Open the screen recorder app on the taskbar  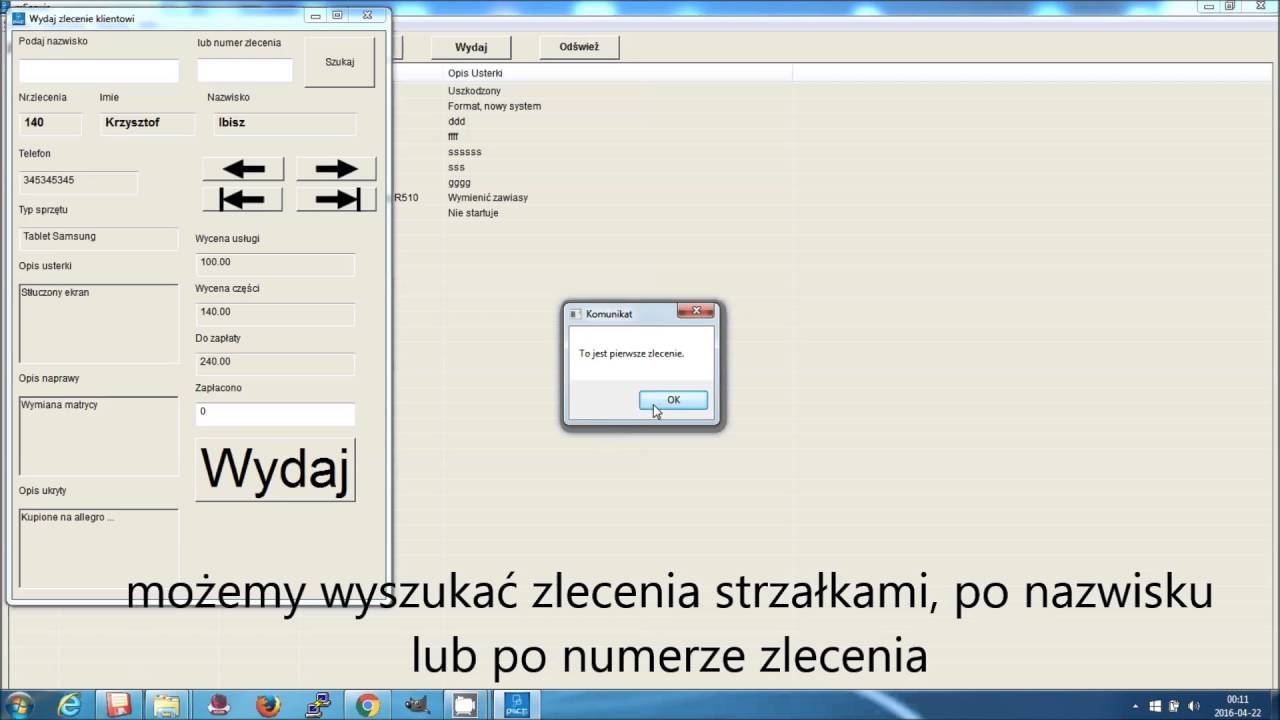pos(465,705)
